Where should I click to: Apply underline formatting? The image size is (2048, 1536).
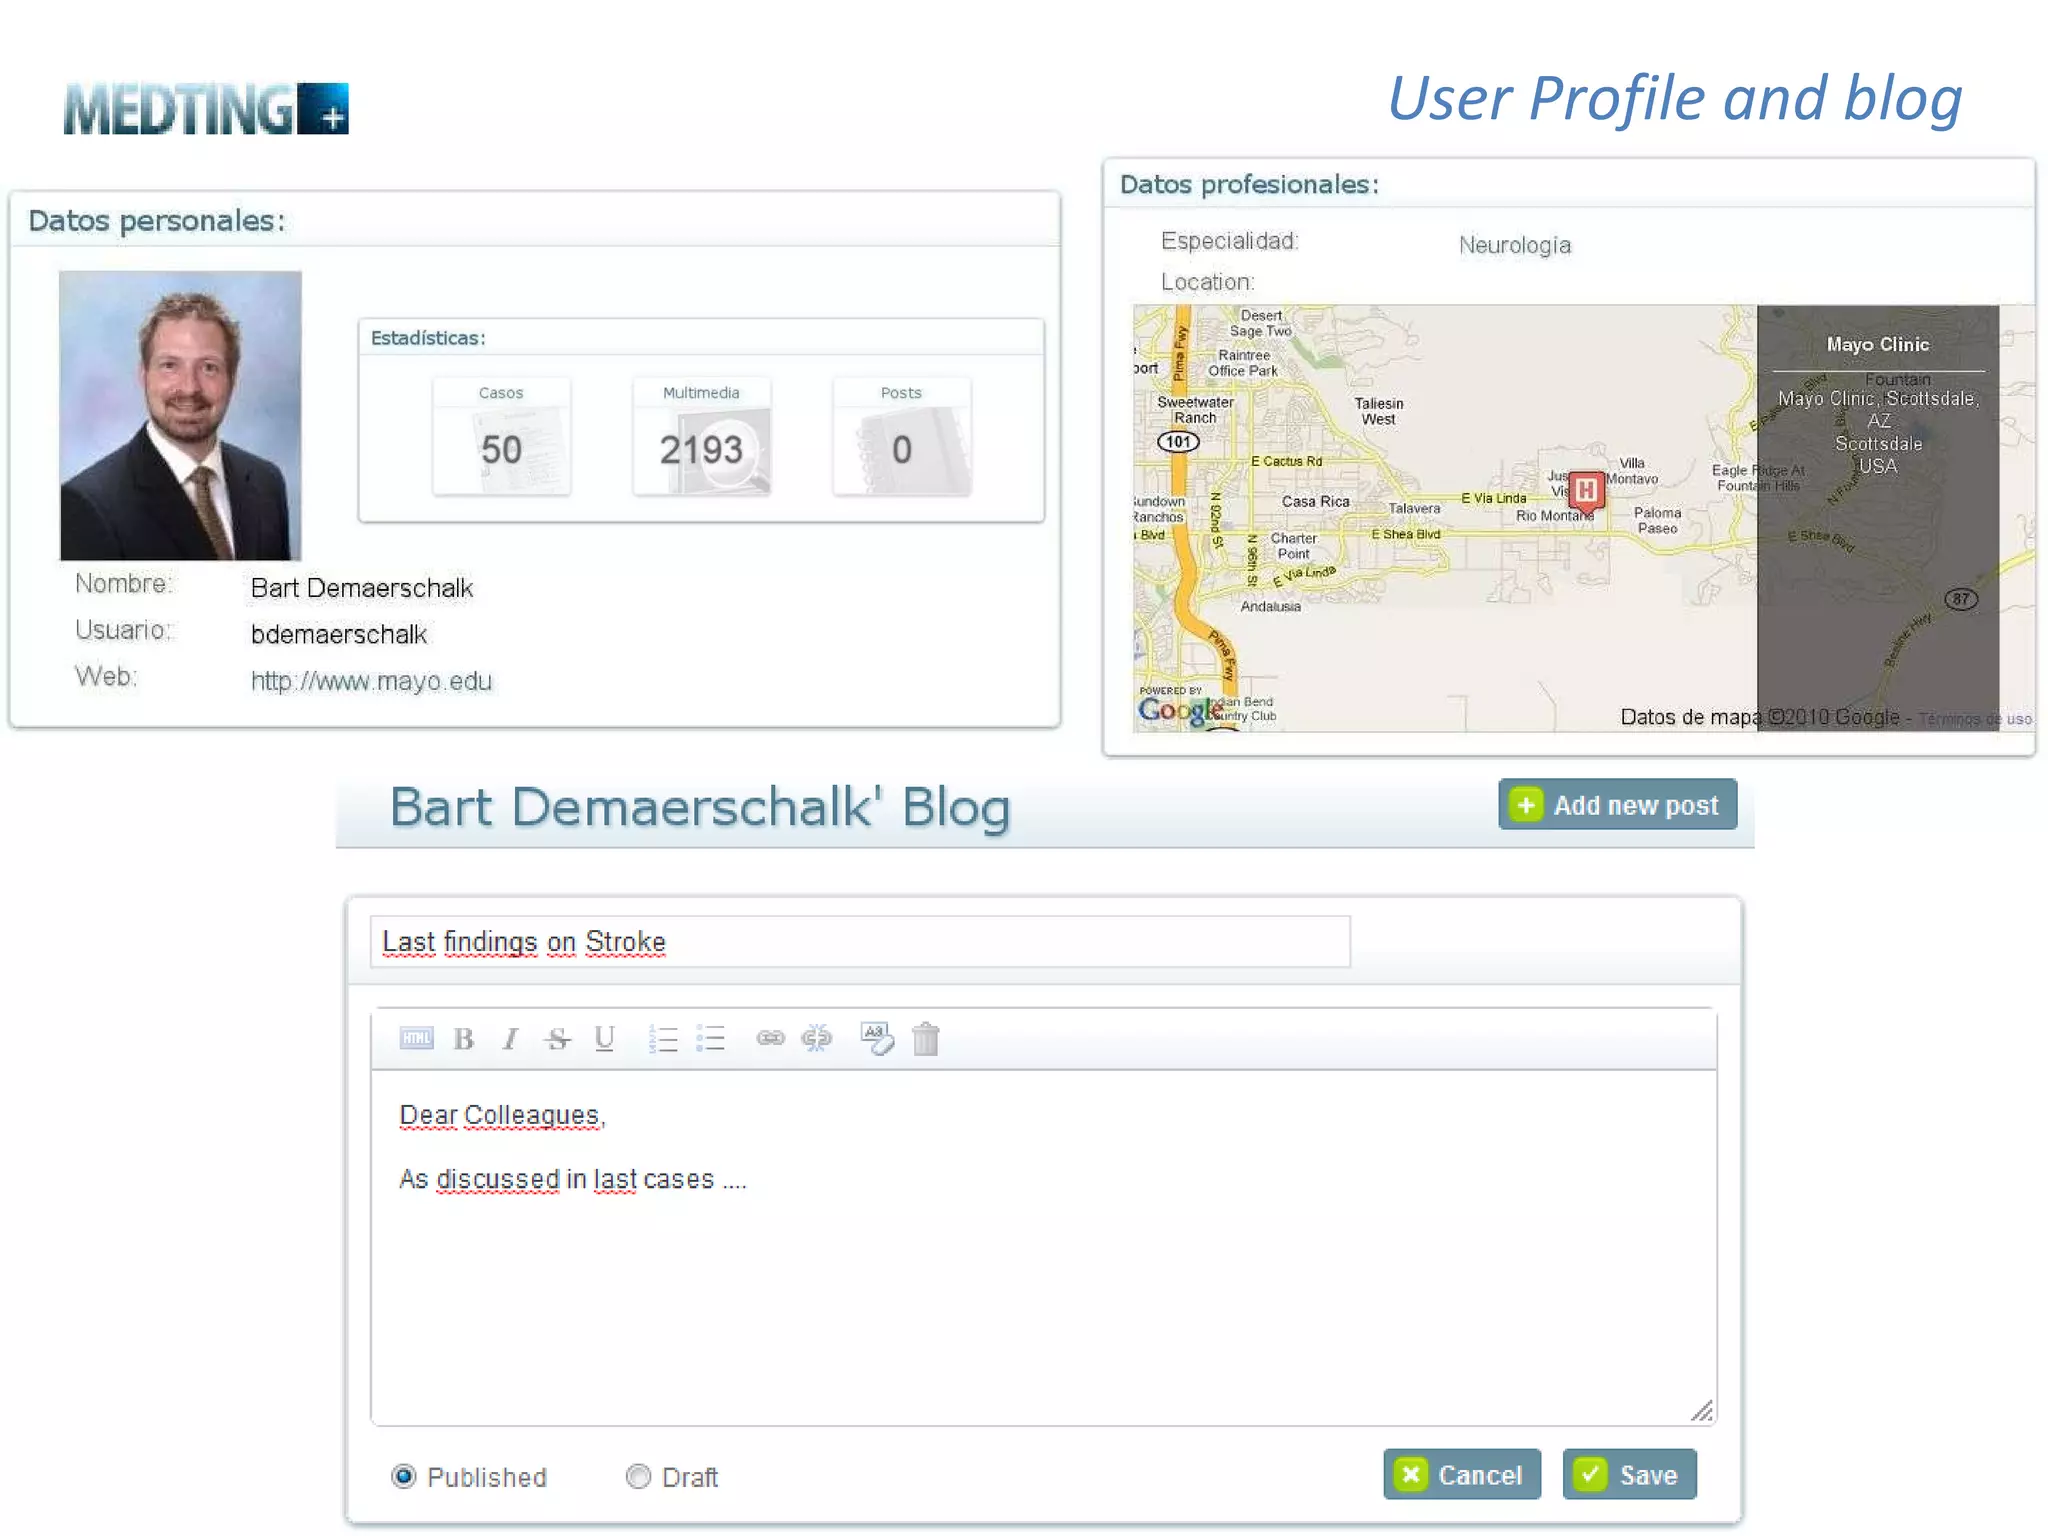604,1039
